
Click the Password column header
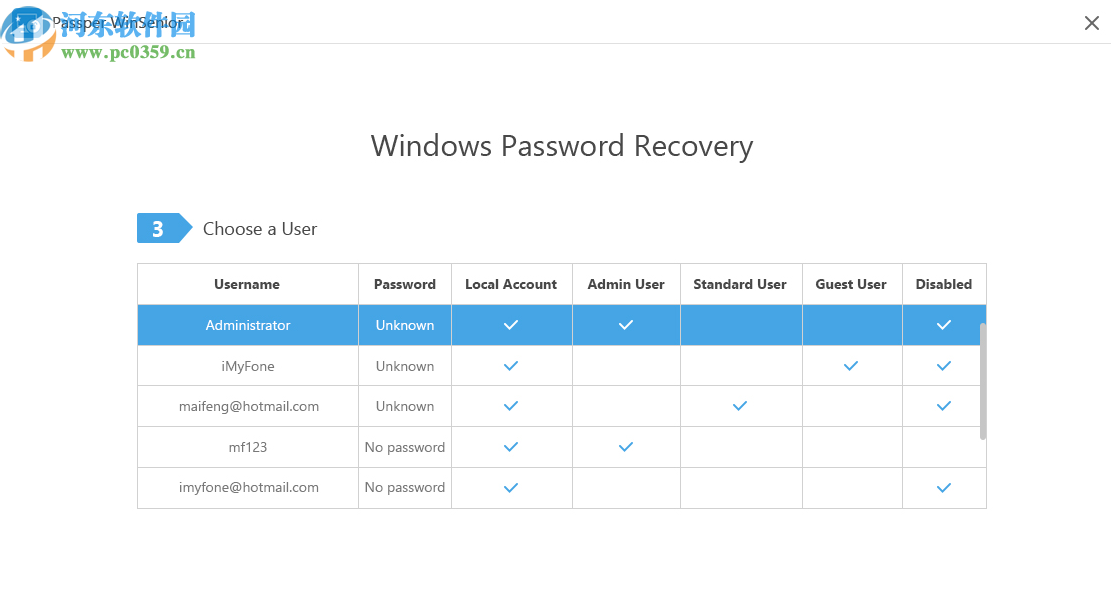point(405,284)
